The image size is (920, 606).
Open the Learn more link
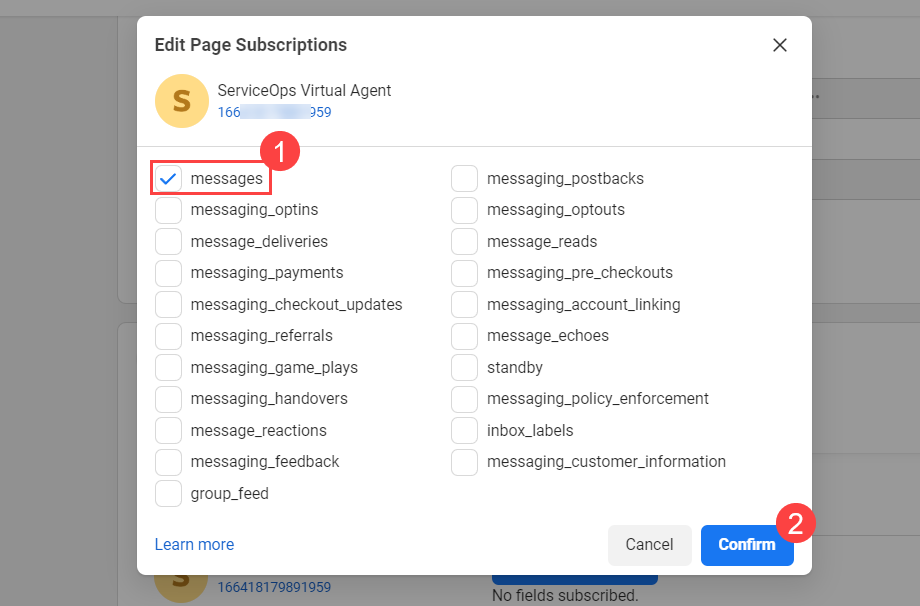pyautogui.click(x=193, y=544)
